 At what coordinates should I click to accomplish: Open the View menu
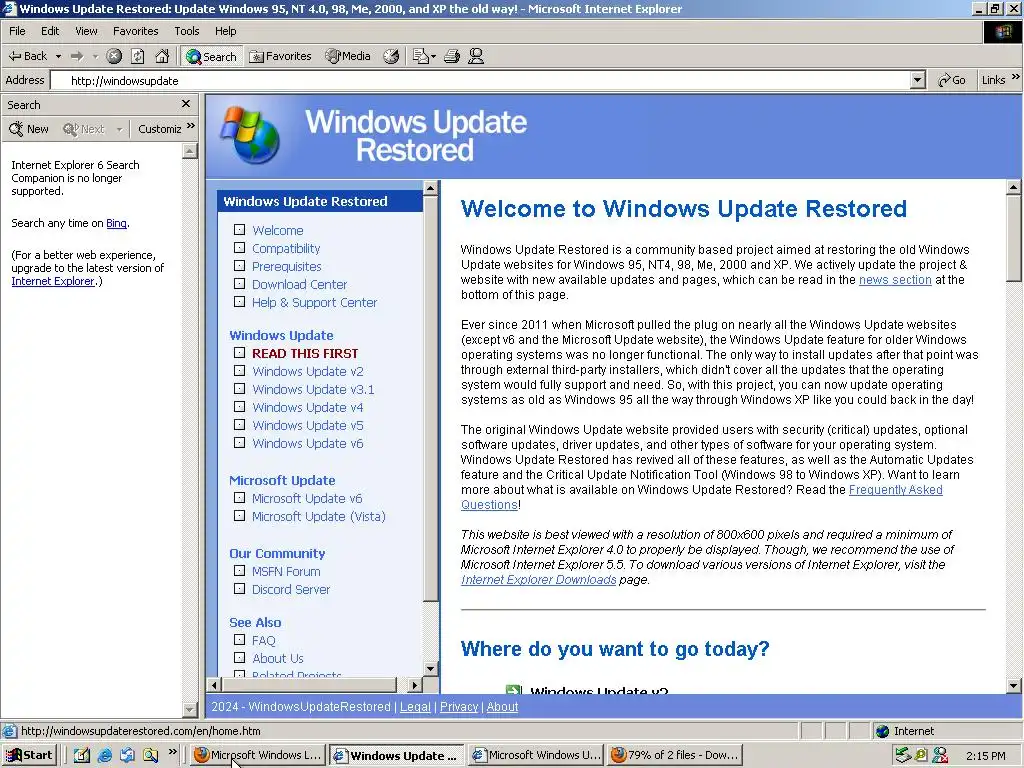pyautogui.click(x=86, y=31)
